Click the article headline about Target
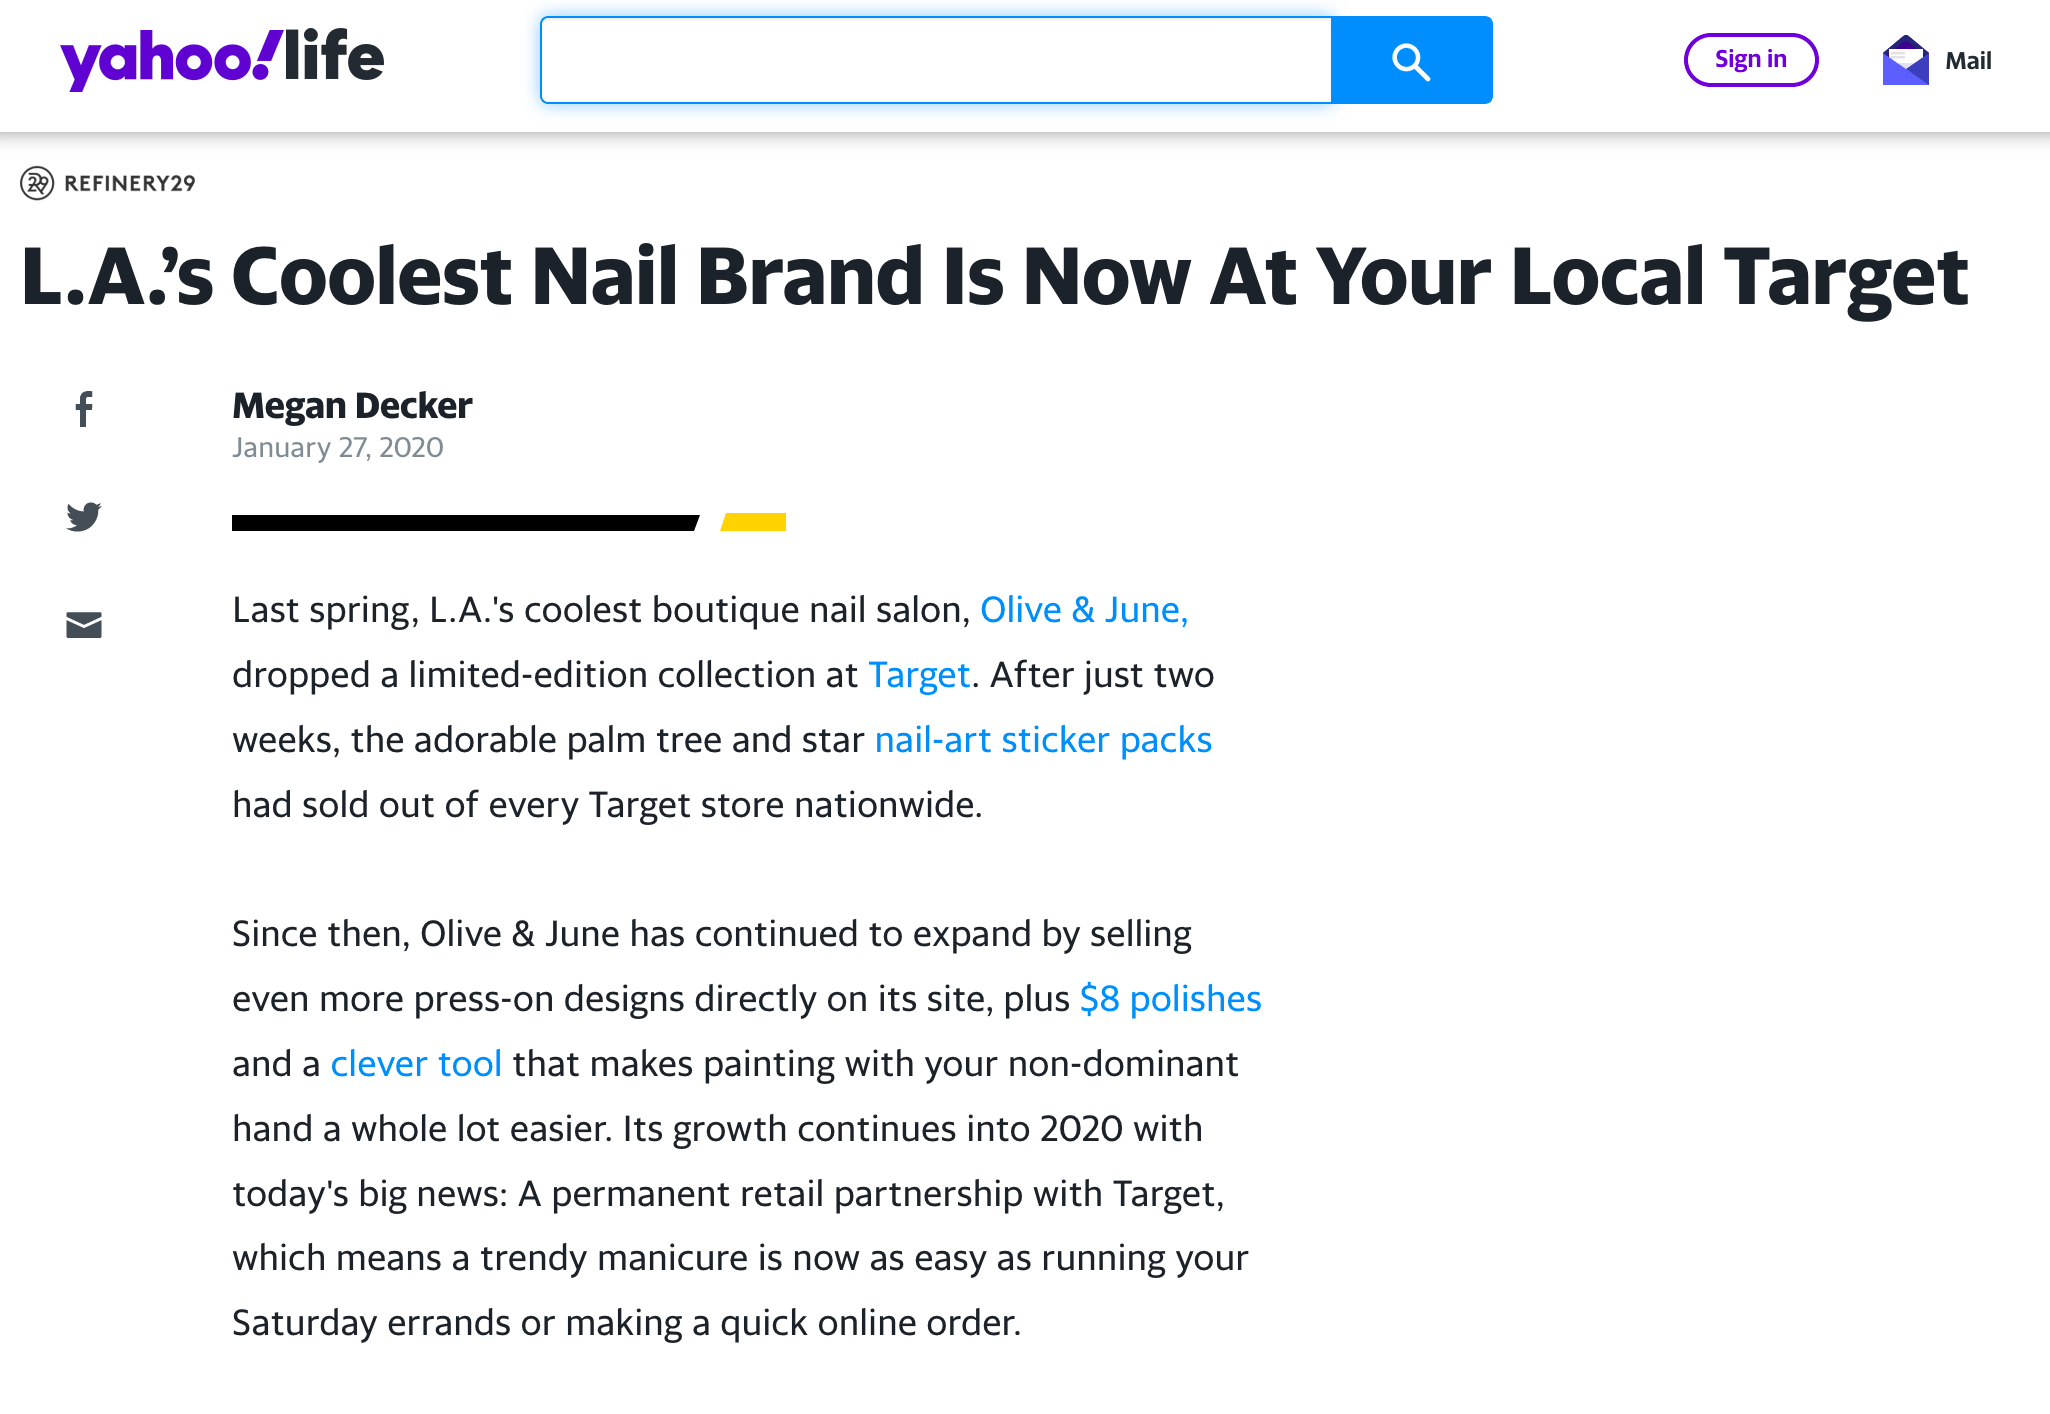The image size is (2050, 1414). click(x=995, y=277)
